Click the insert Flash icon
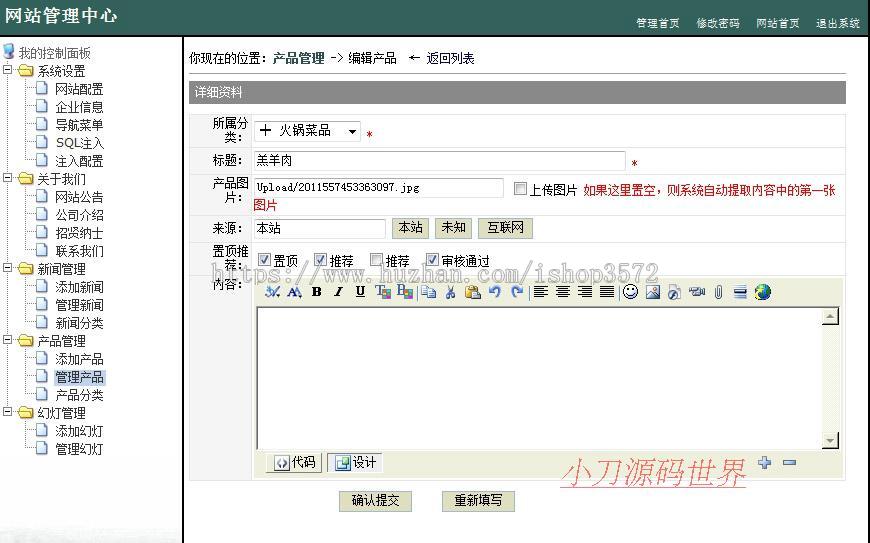This screenshot has width=870, height=543. point(674,292)
